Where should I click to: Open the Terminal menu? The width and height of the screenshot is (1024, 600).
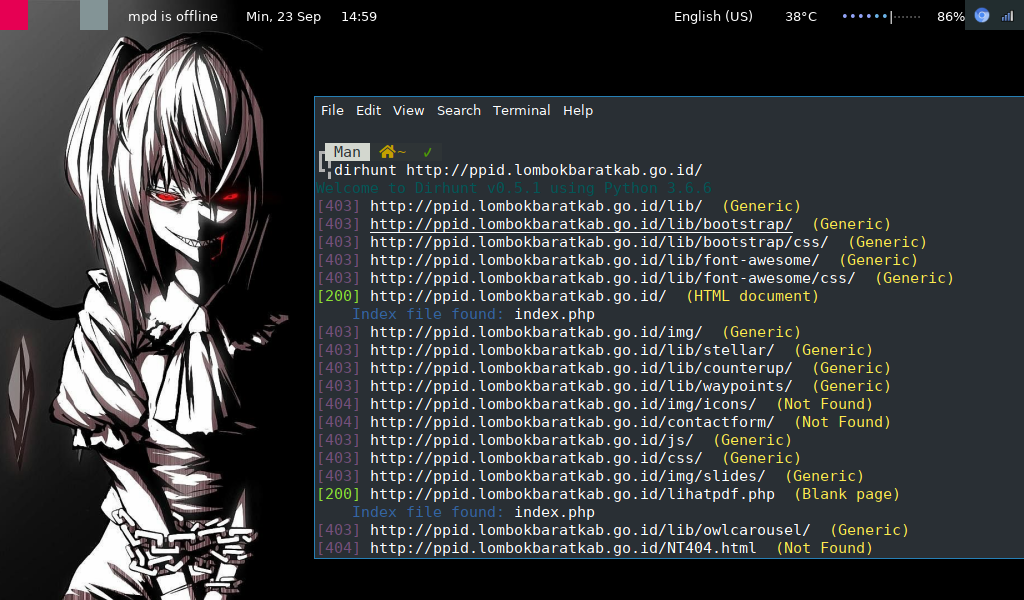[x=521, y=110]
